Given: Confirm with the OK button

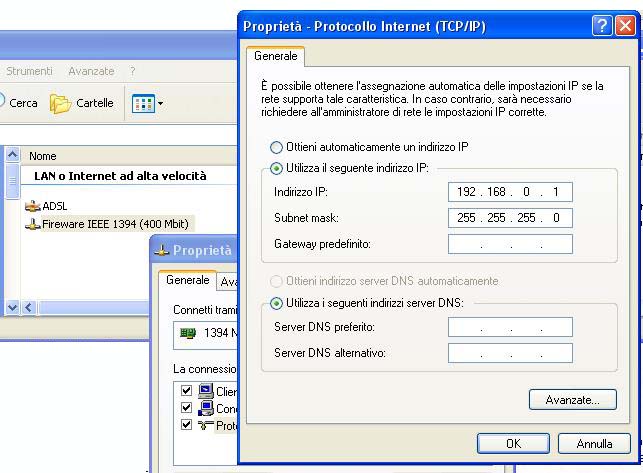Looking at the screenshot, I should 513,443.
